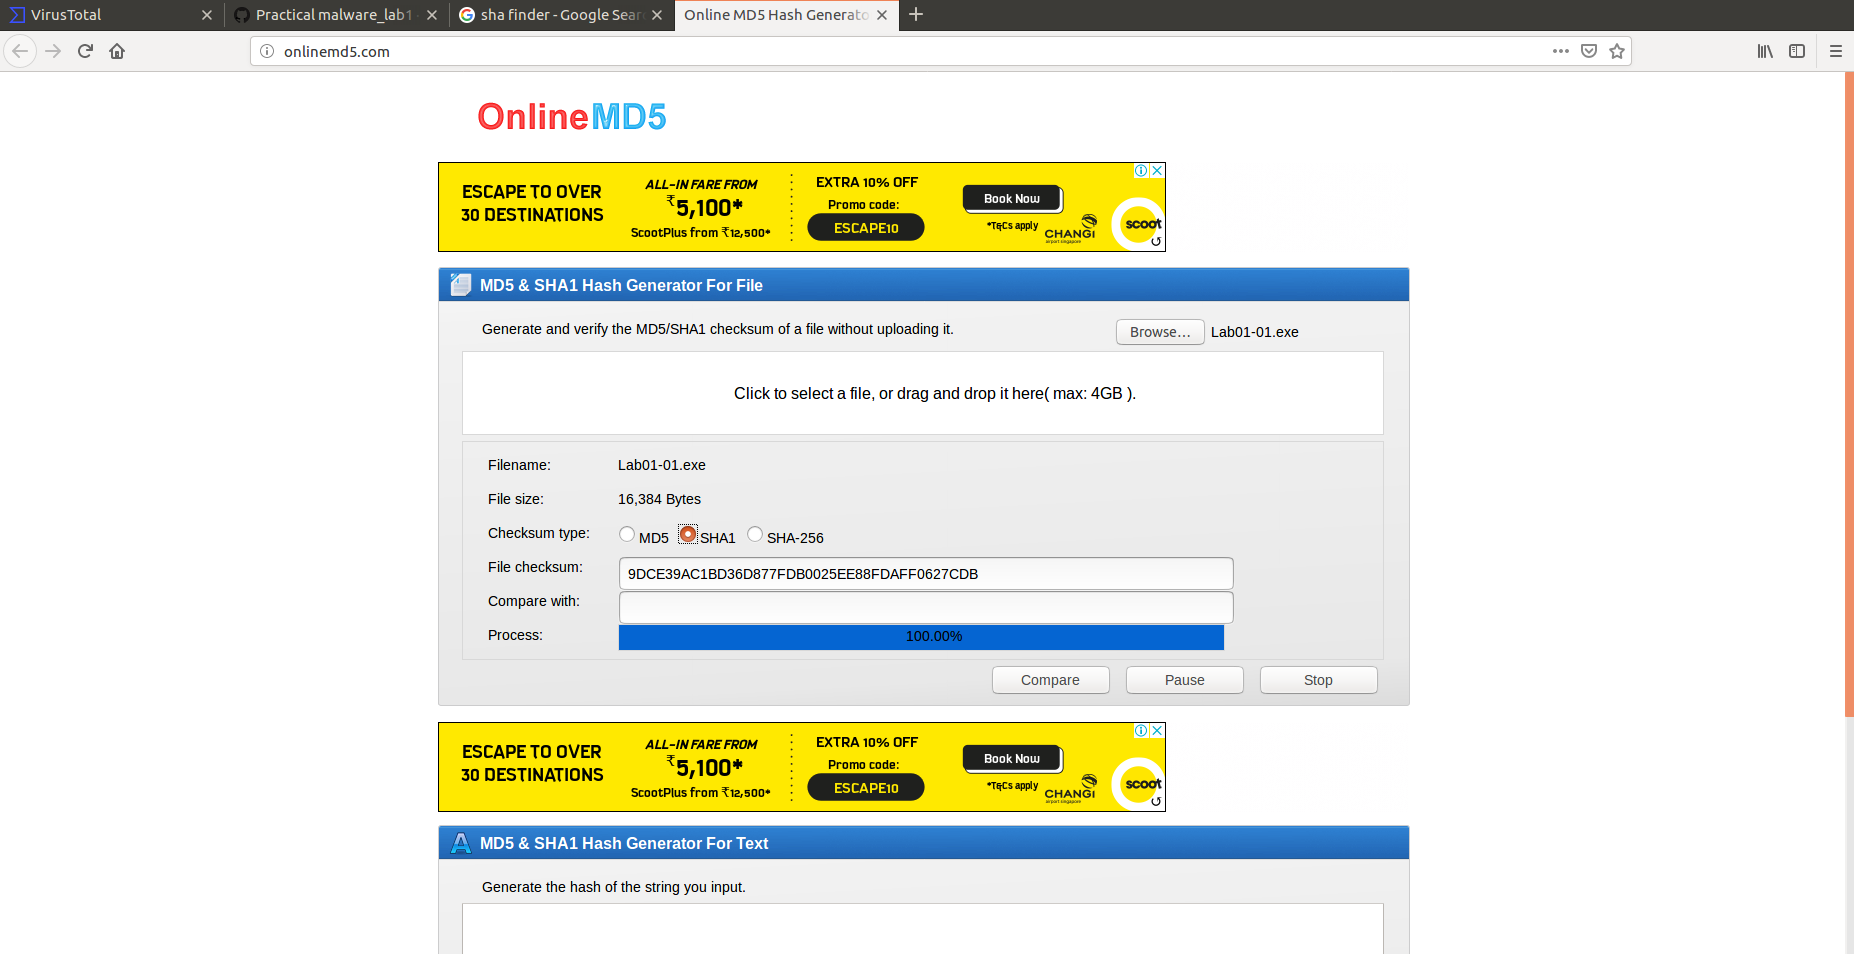Click inside the Compare with field
This screenshot has width=1854, height=954.
[x=925, y=607]
